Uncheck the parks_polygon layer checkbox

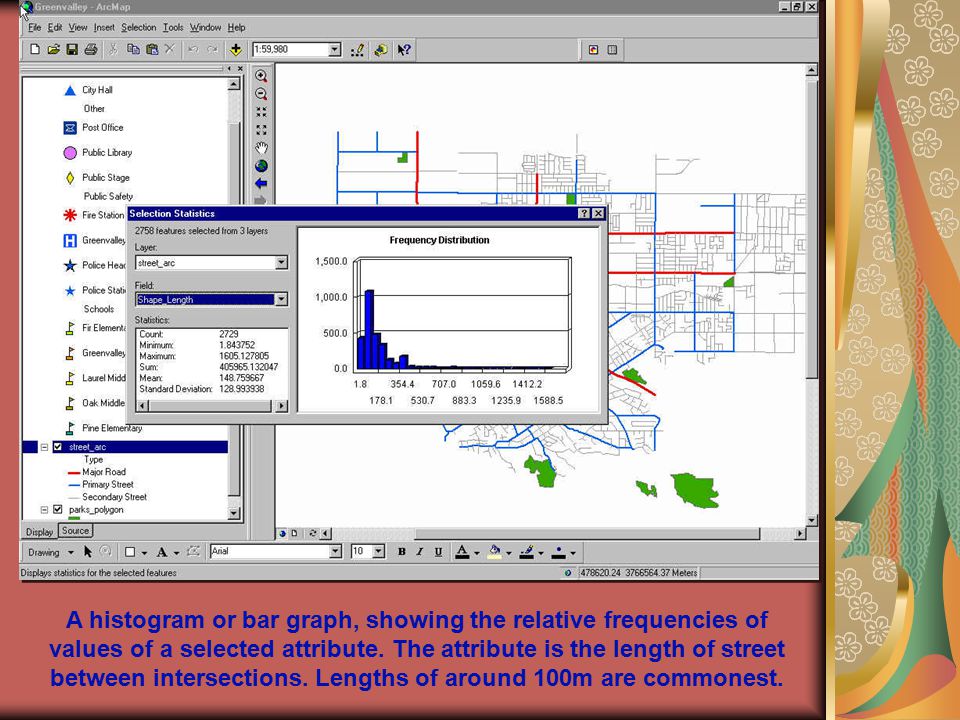point(58,509)
